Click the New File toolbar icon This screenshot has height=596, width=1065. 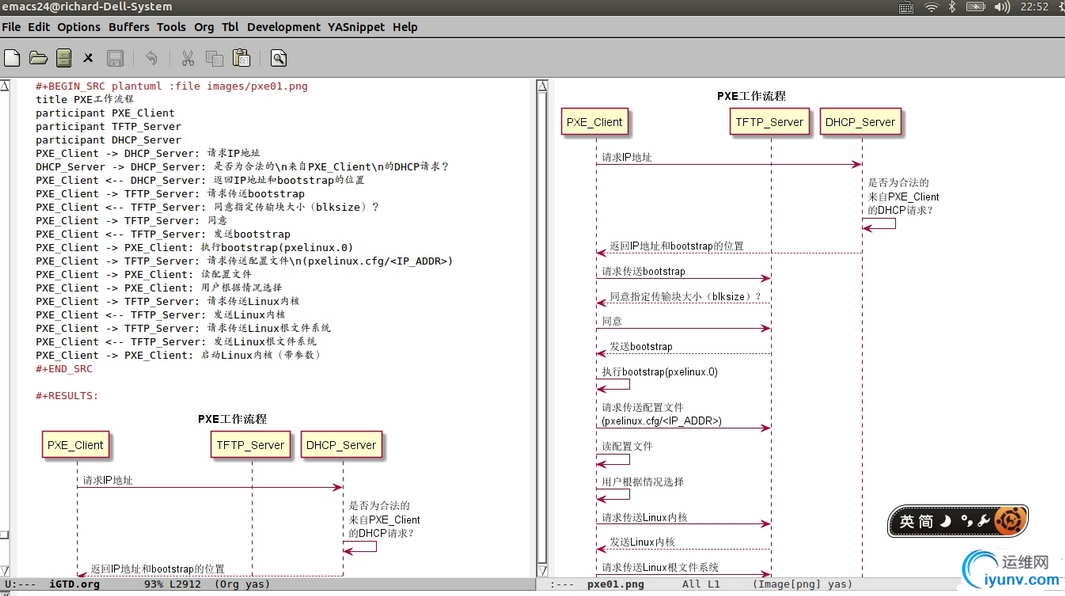13,58
